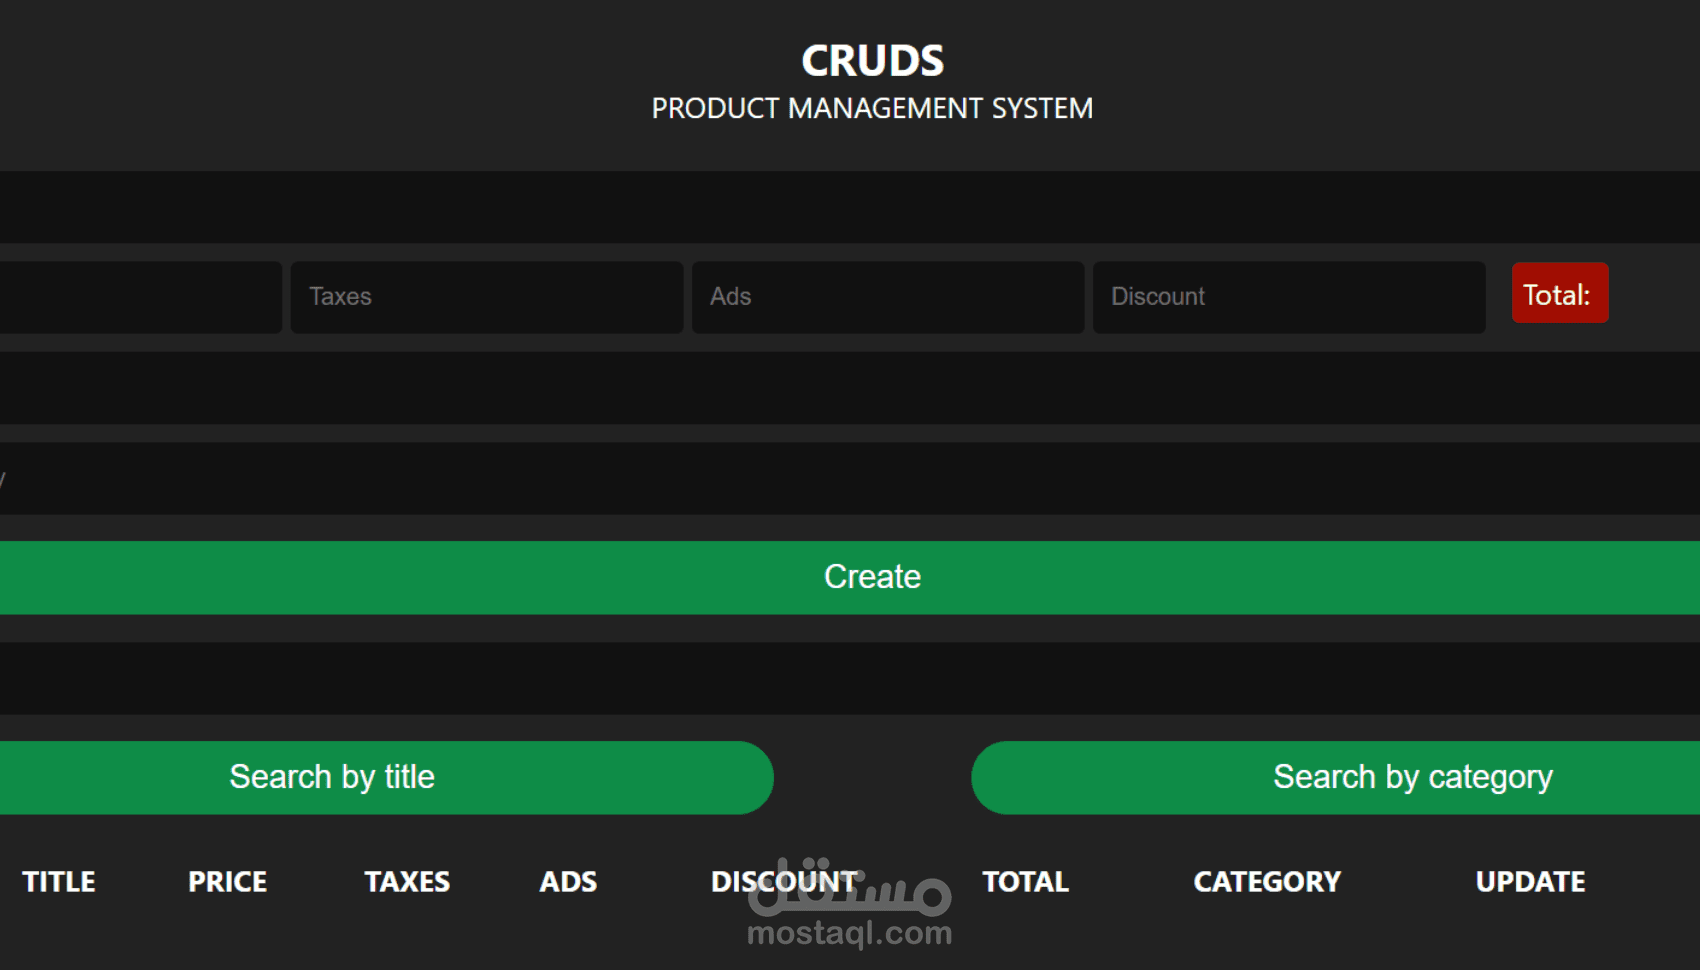Click the CATEGORY column header
This screenshot has width=1700, height=970.
pos(1267,881)
